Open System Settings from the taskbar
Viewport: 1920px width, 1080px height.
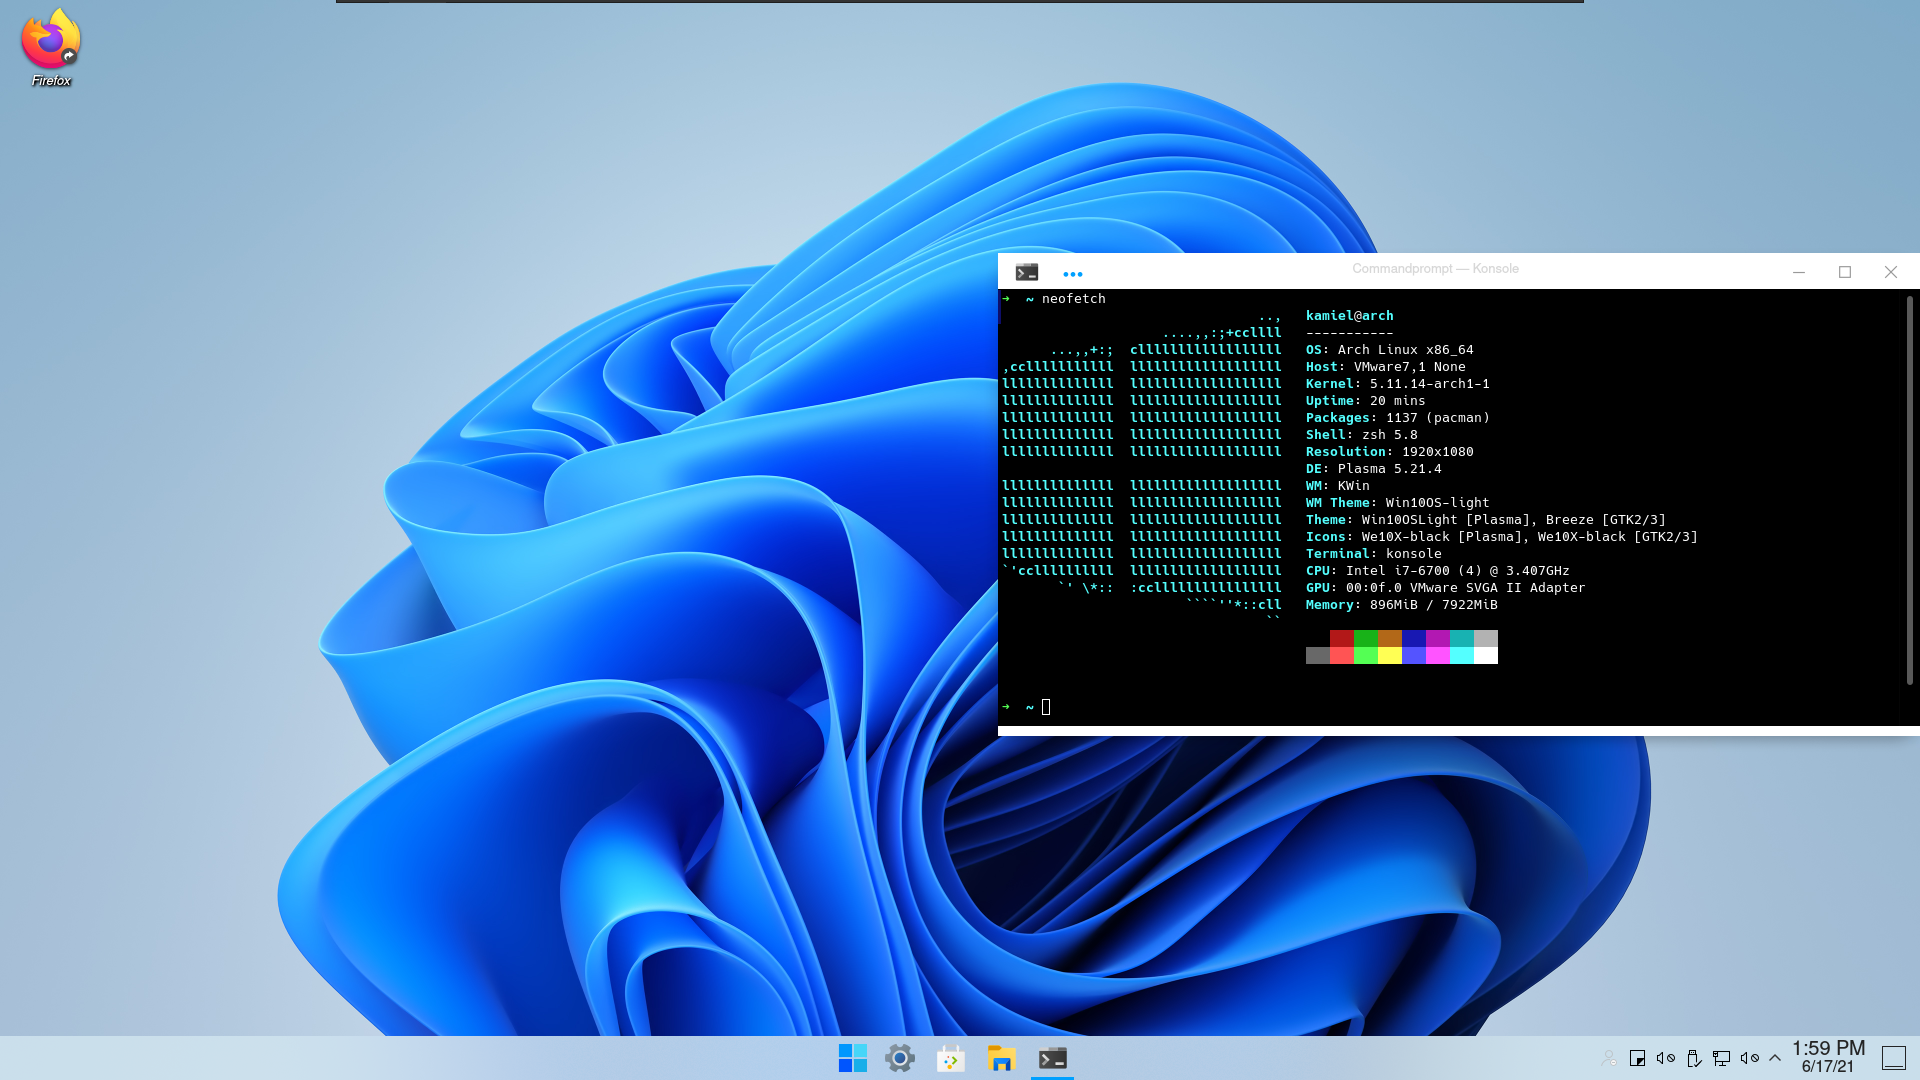point(899,1057)
